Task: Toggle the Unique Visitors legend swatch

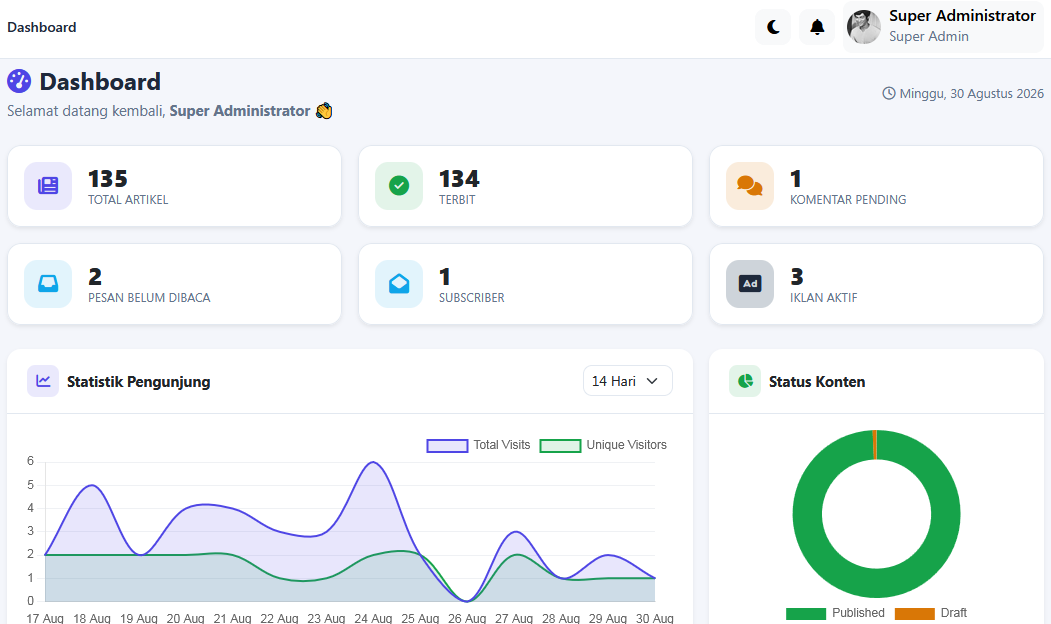Action: pyautogui.click(x=560, y=446)
